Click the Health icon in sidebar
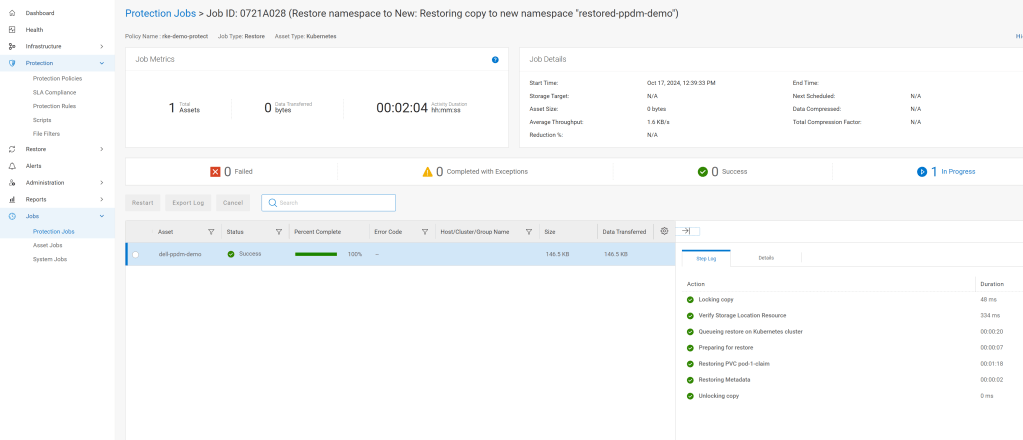The height and width of the screenshot is (440, 1023). pos(12,30)
